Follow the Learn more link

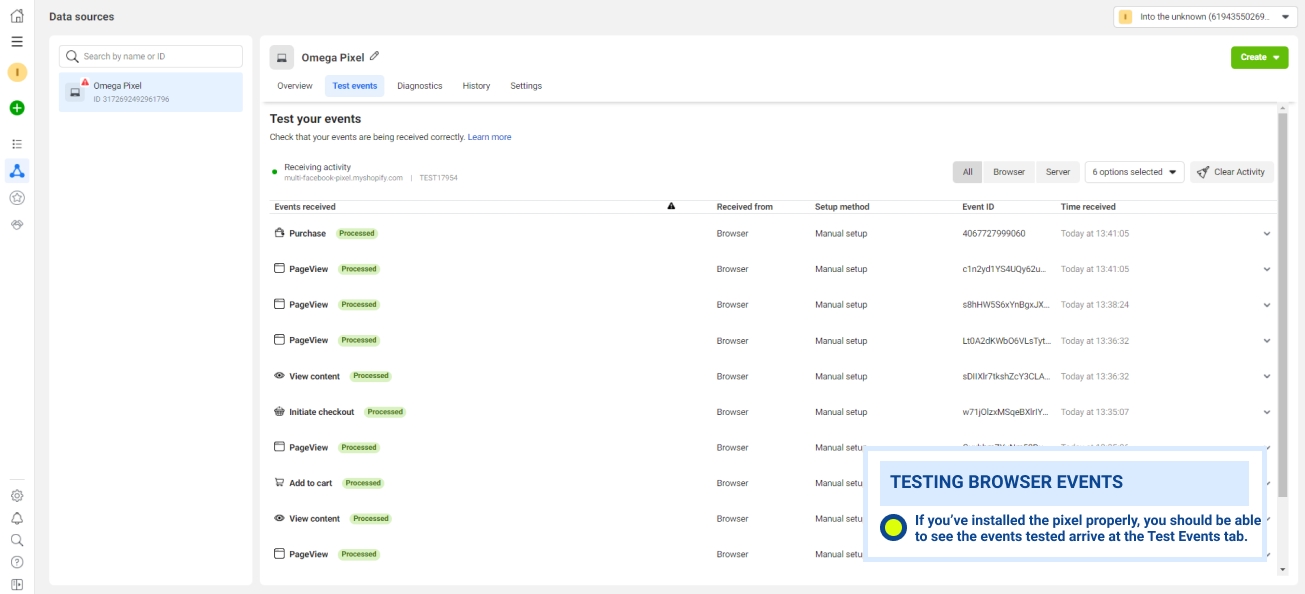(x=489, y=137)
